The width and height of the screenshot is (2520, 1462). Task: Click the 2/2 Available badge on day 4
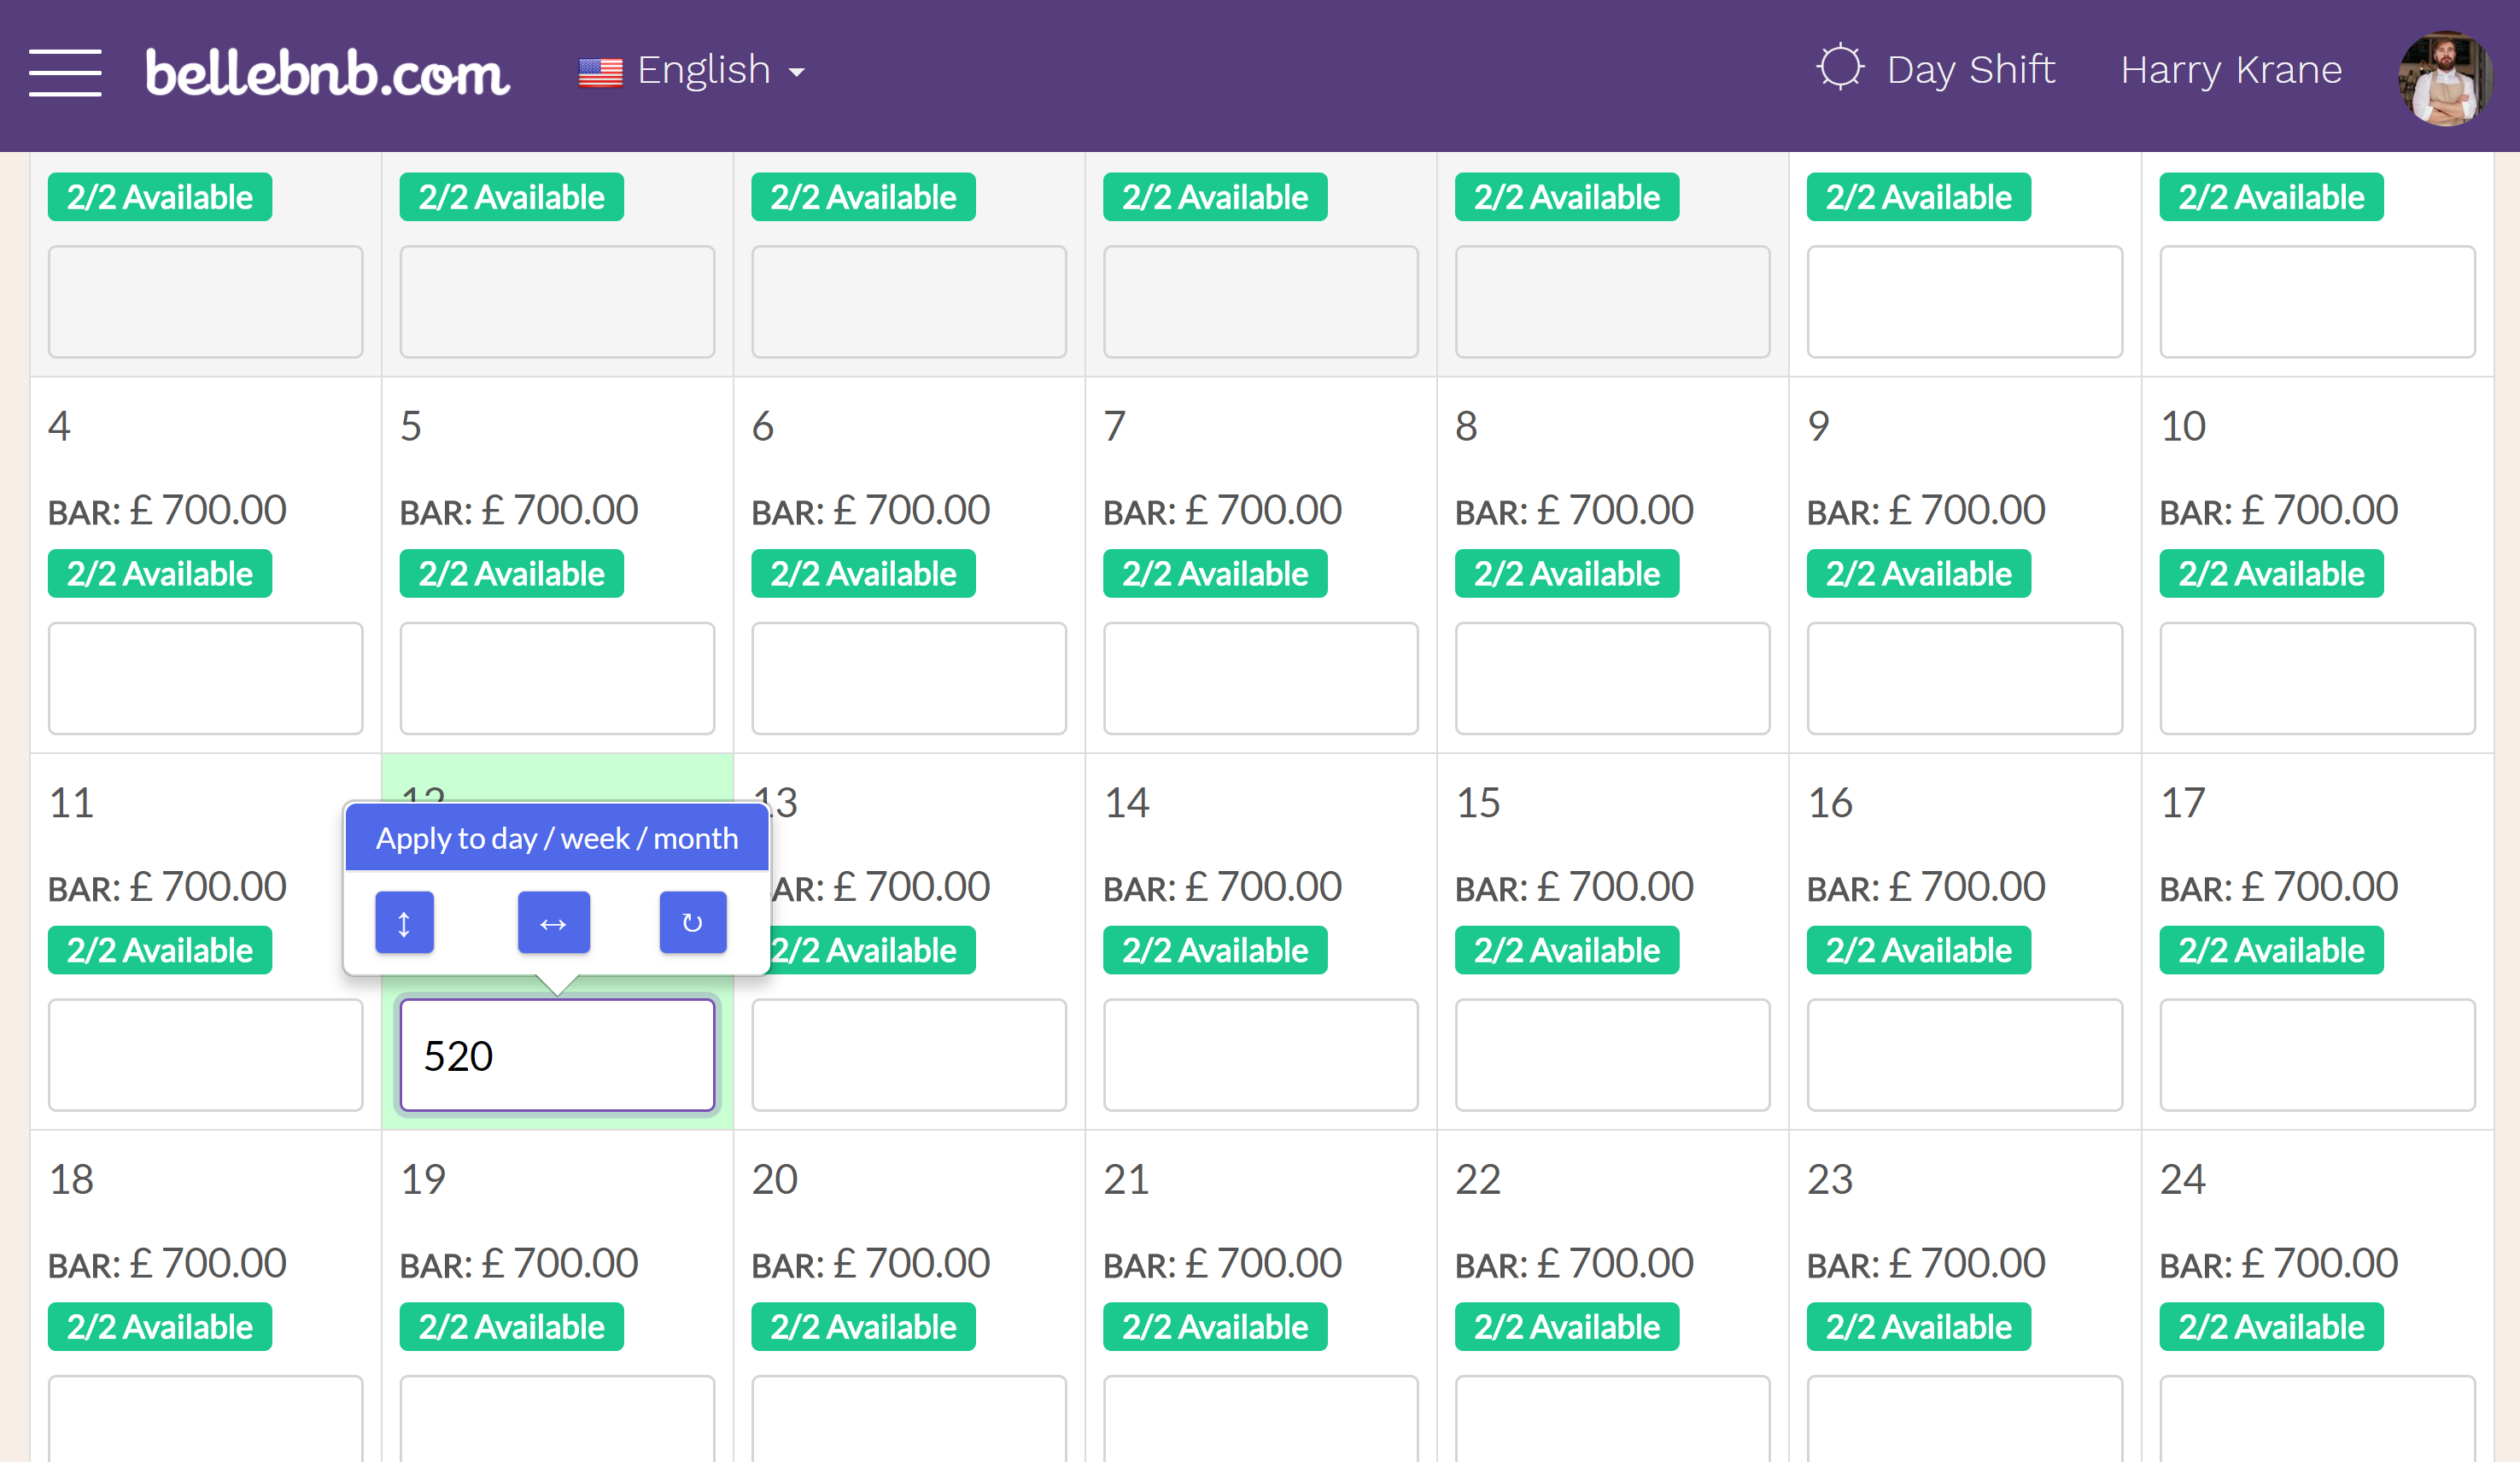[x=160, y=574]
